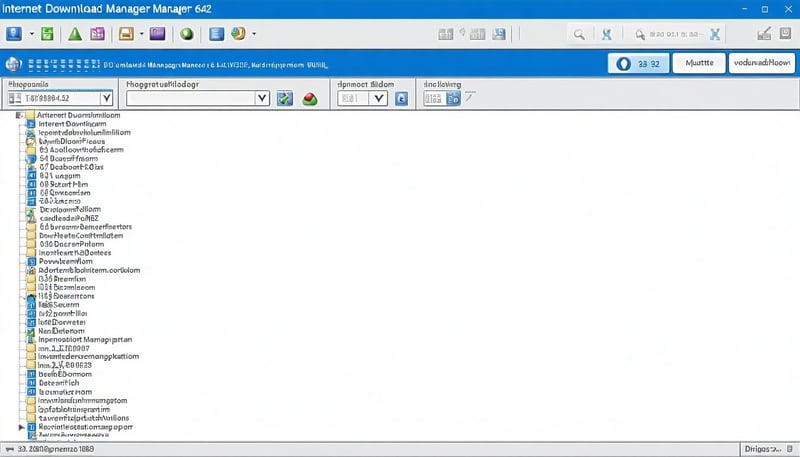Open dropdown arrow beside blue monitor icon
Viewport: 800px width, 457px height.
pos(31,34)
